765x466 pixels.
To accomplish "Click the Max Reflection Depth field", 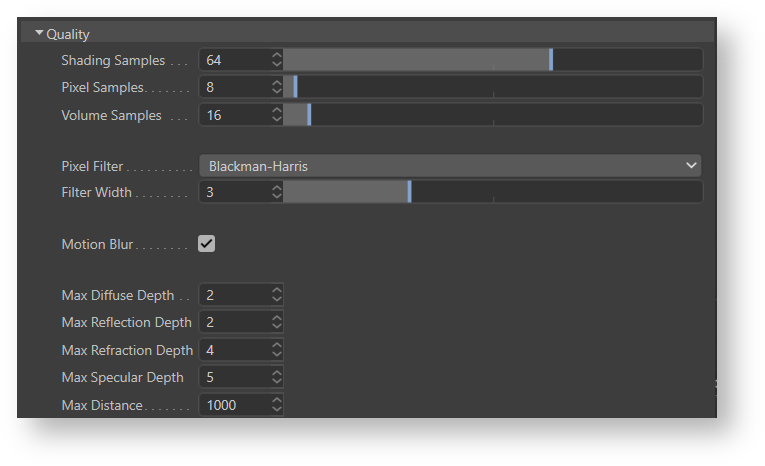I will point(235,322).
